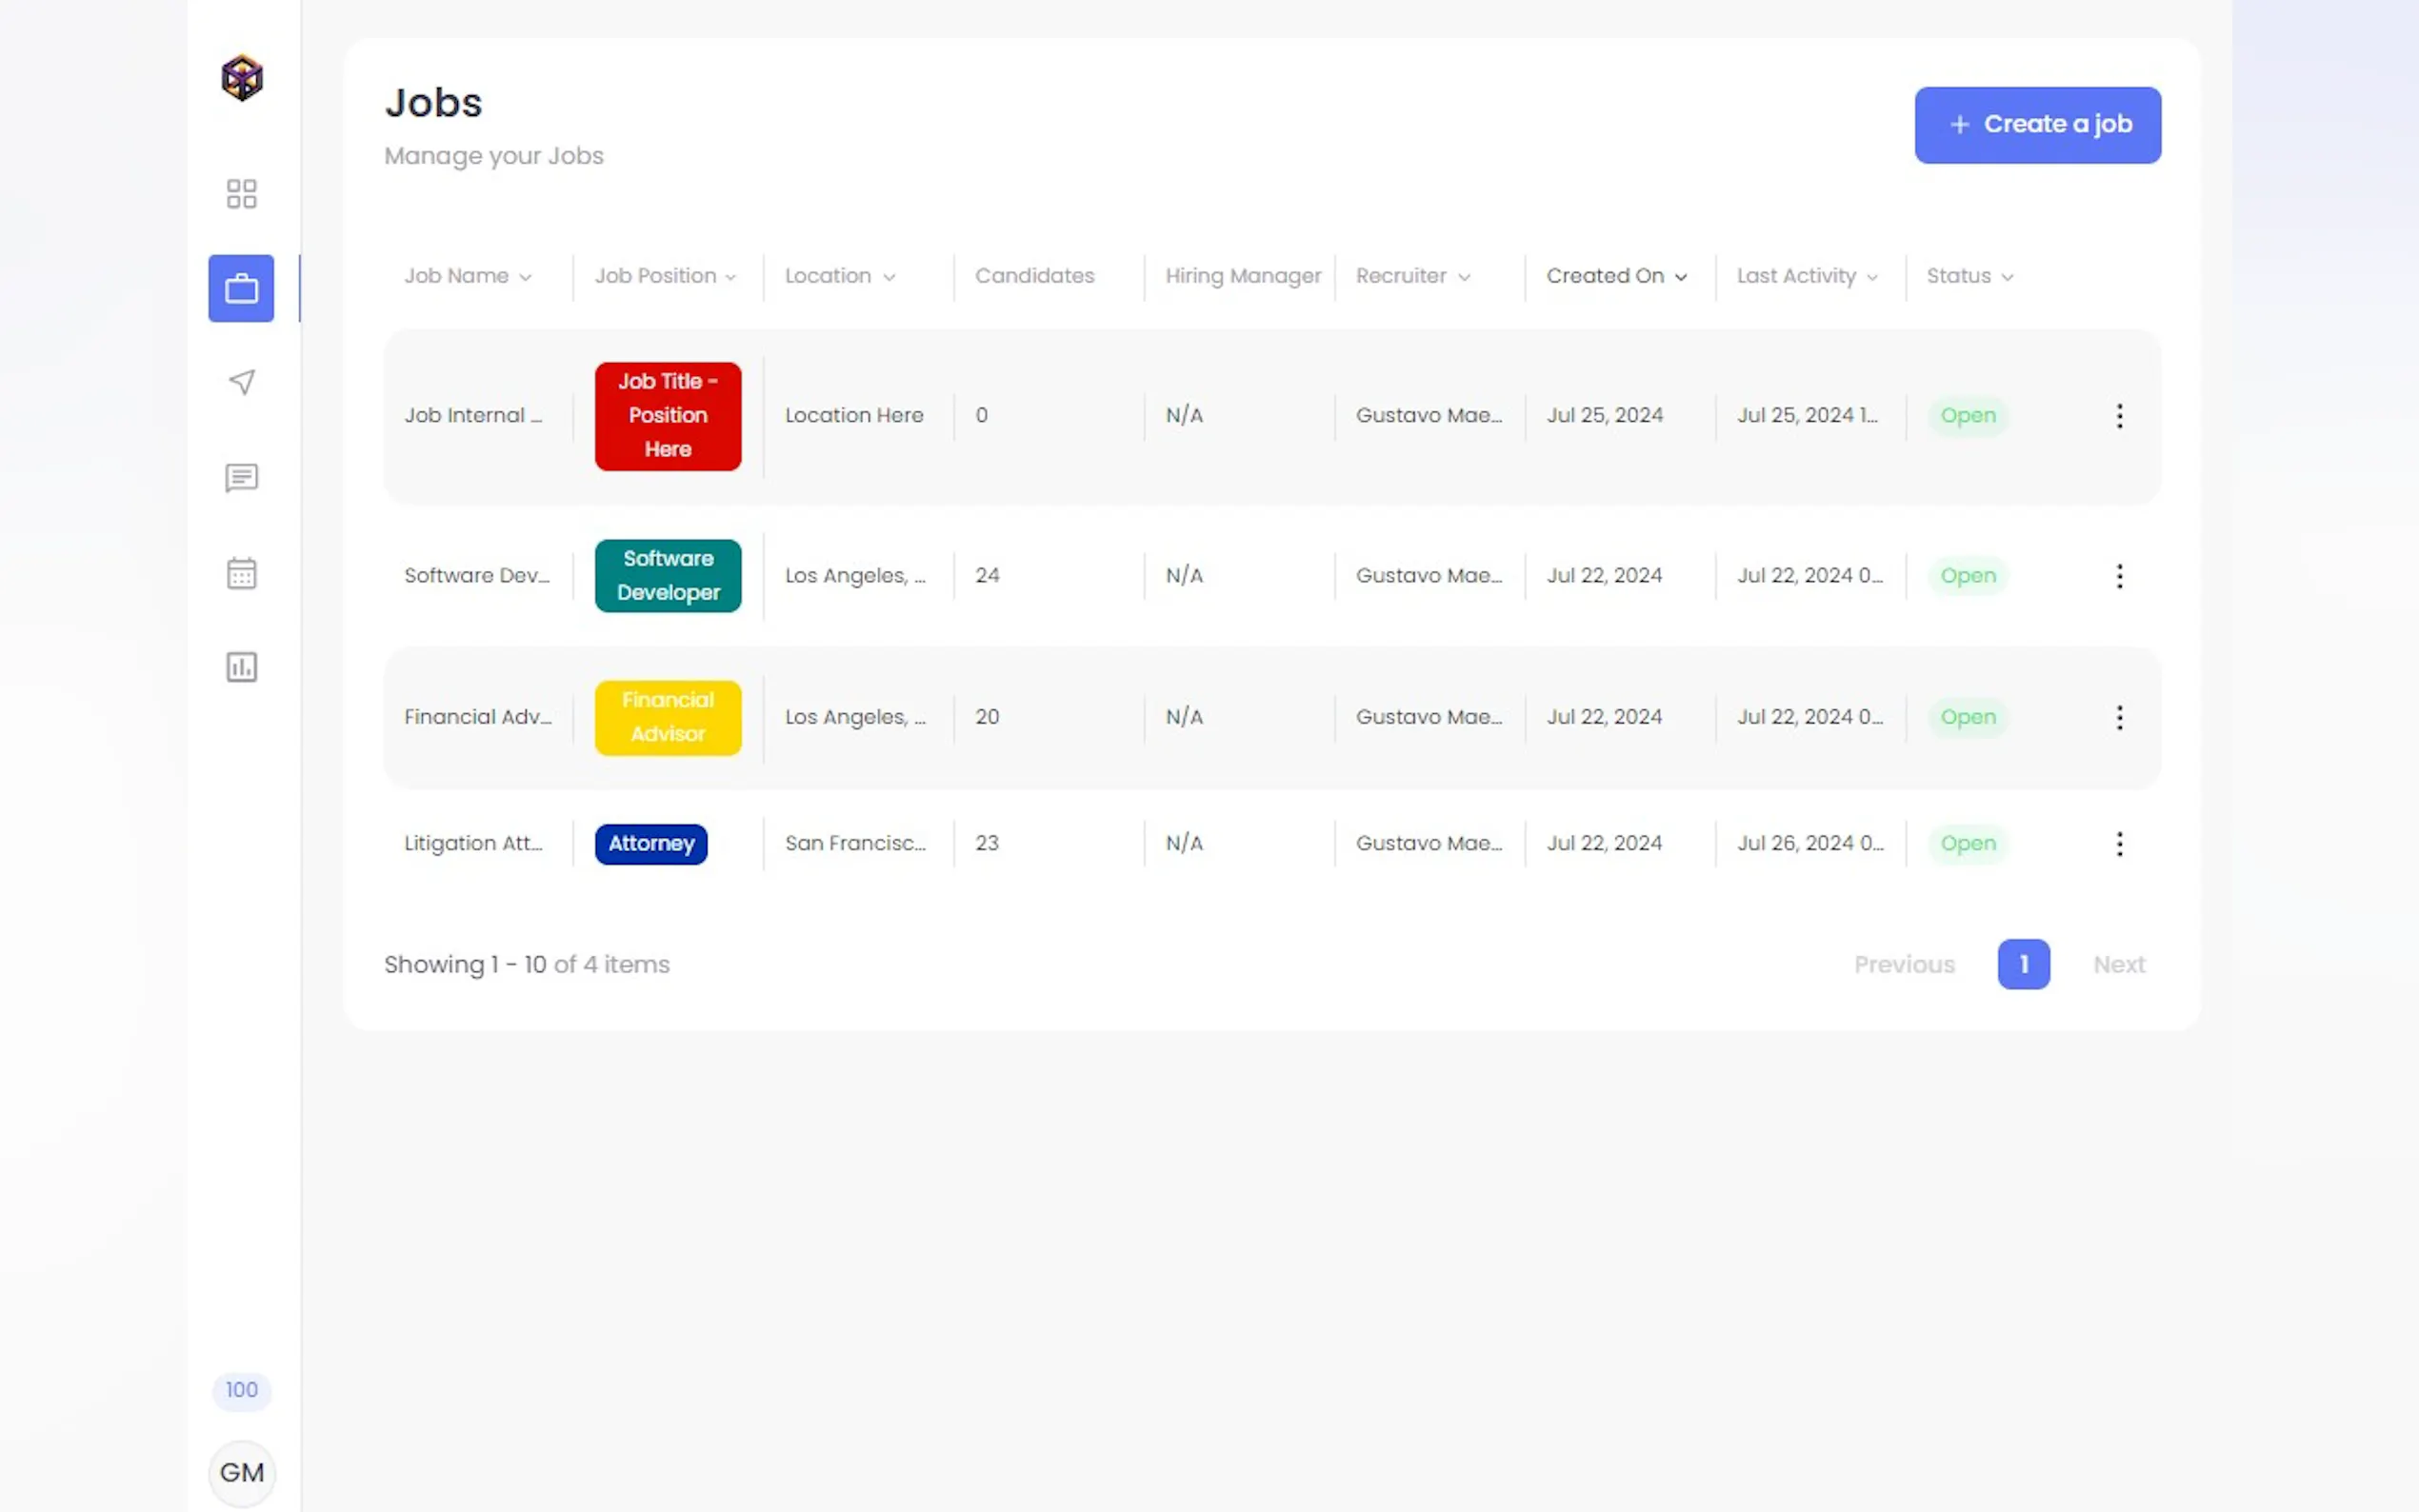
Task: Open options menu for Software Developer row
Action: tap(2118, 576)
